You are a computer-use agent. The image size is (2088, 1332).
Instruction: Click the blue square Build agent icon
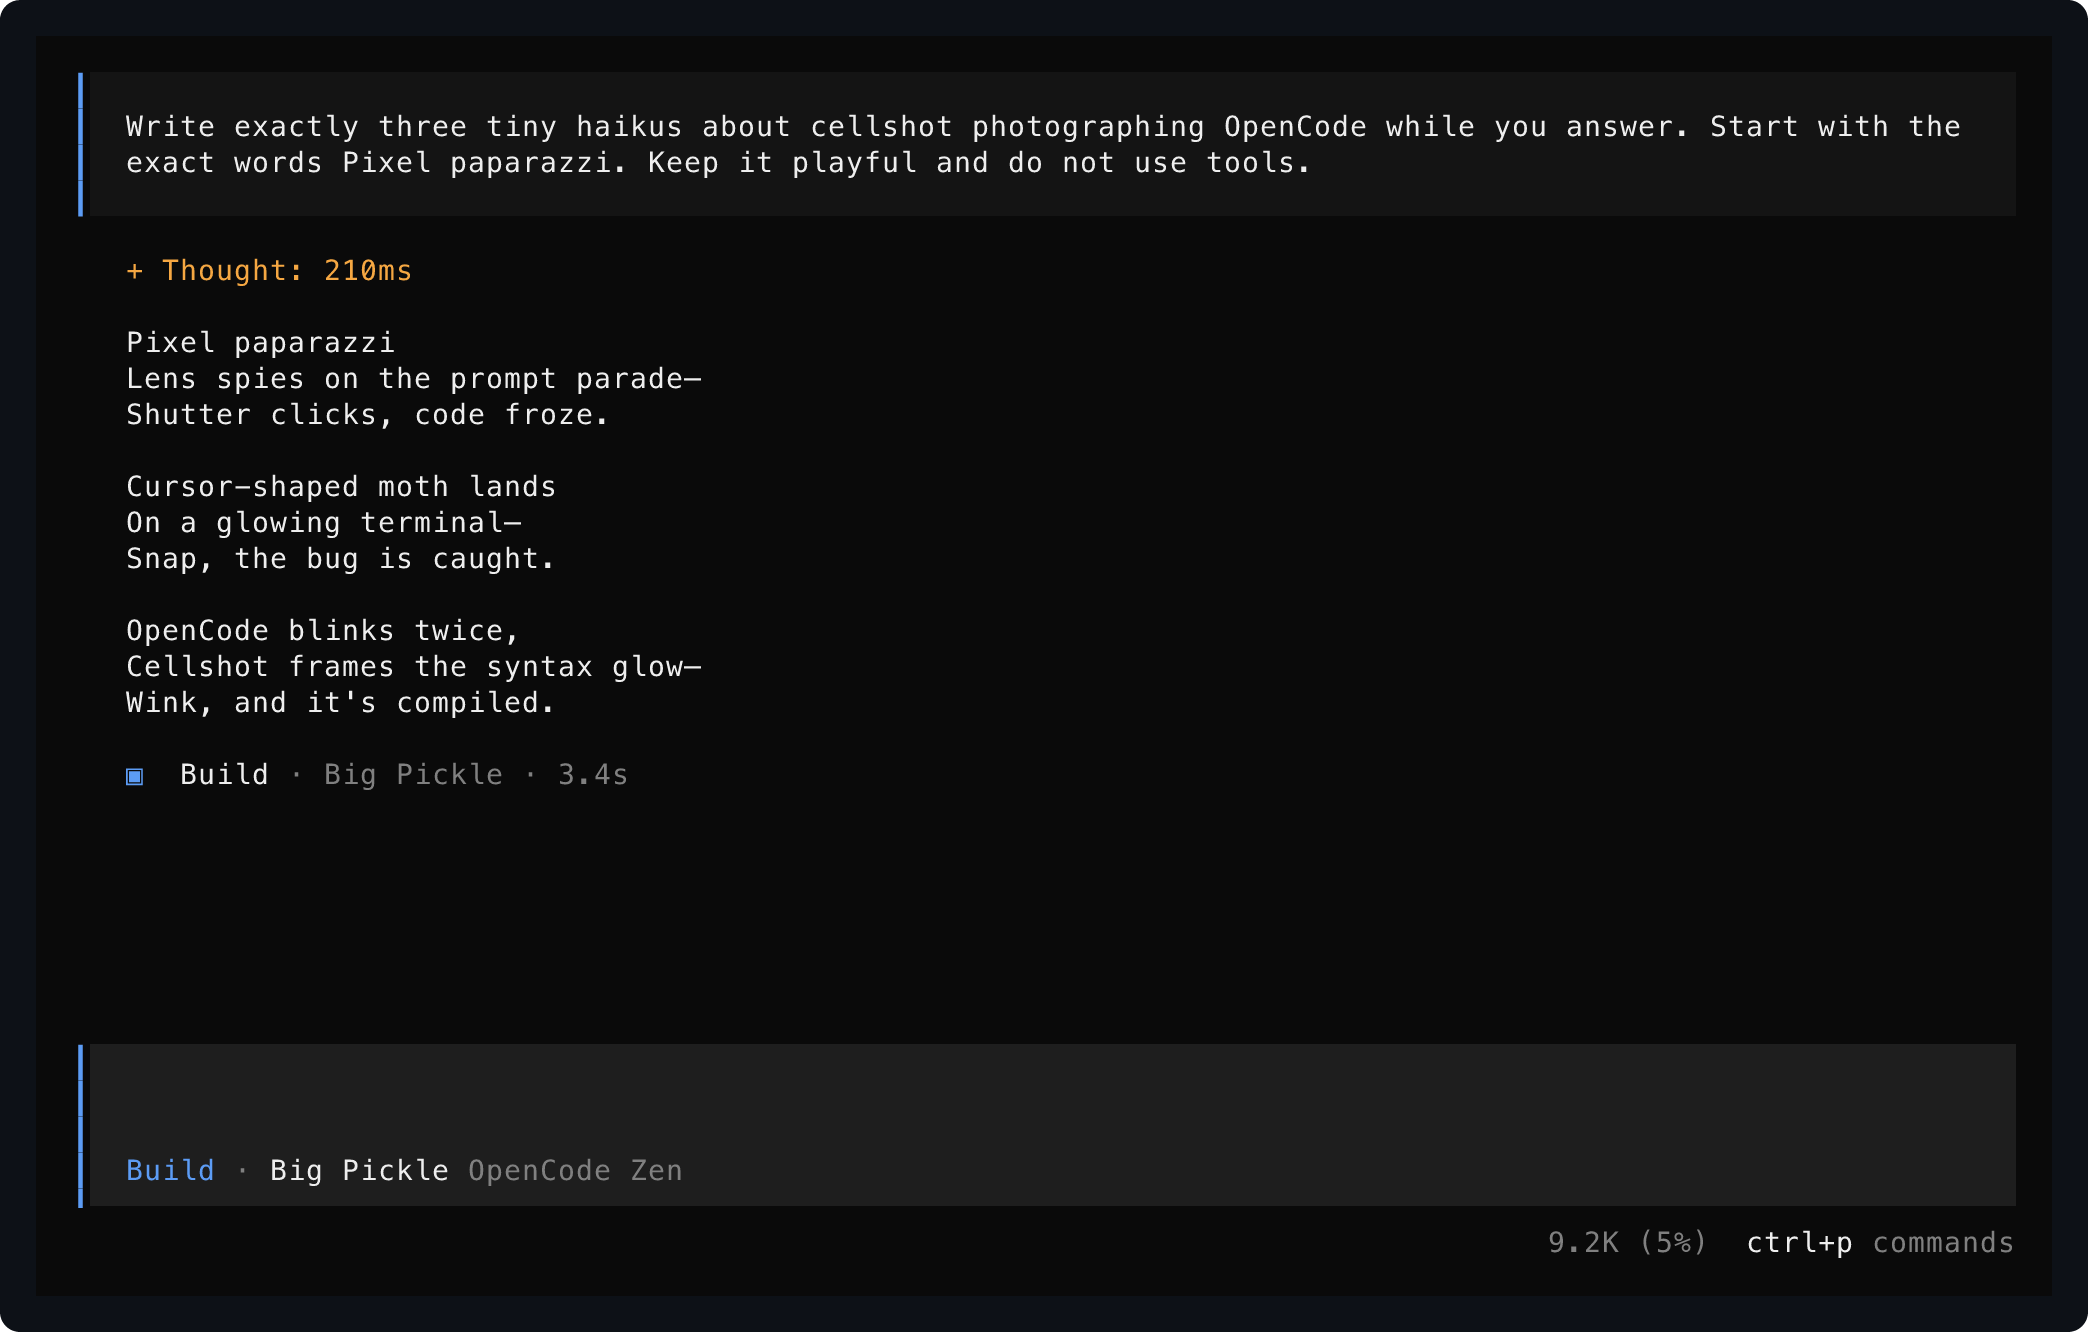pyautogui.click(x=135, y=776)
